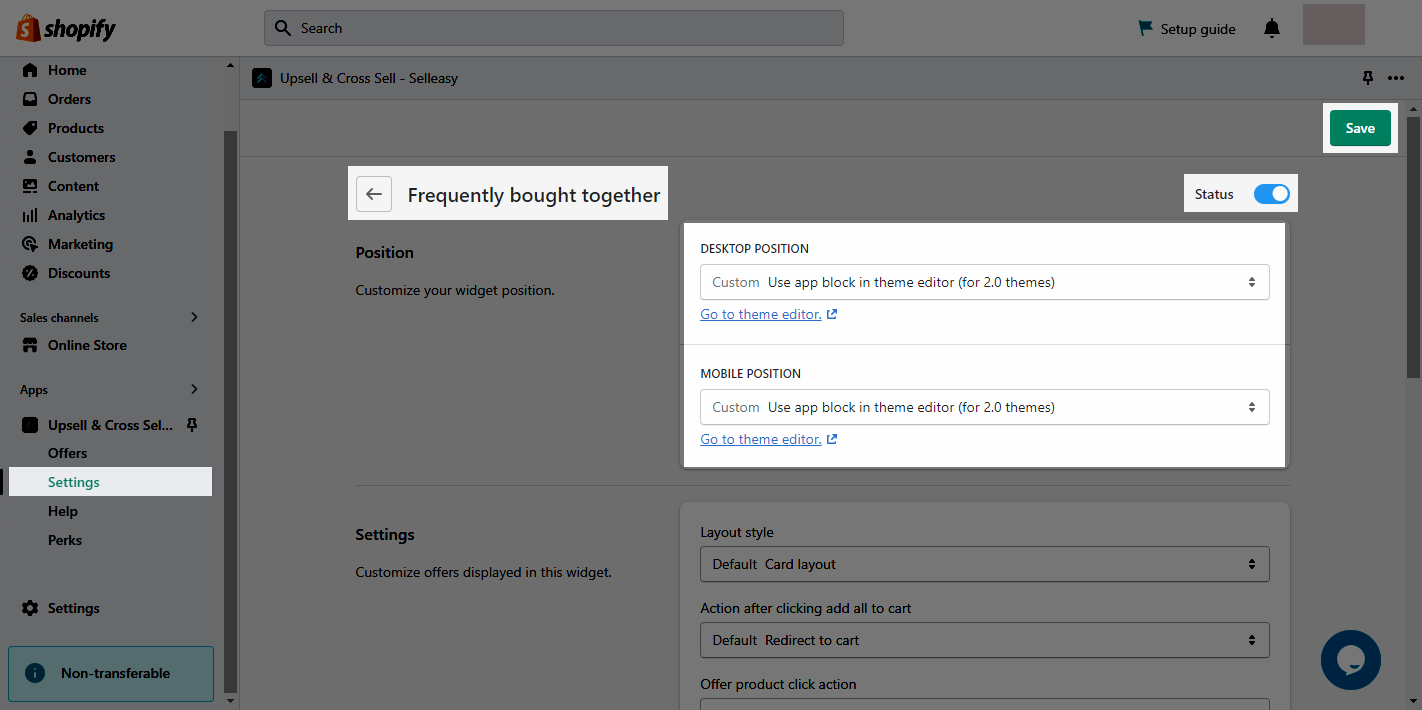Open the chat support bubble
The height and width of the screenshot is (710, 1422).
click(1351, 660)
